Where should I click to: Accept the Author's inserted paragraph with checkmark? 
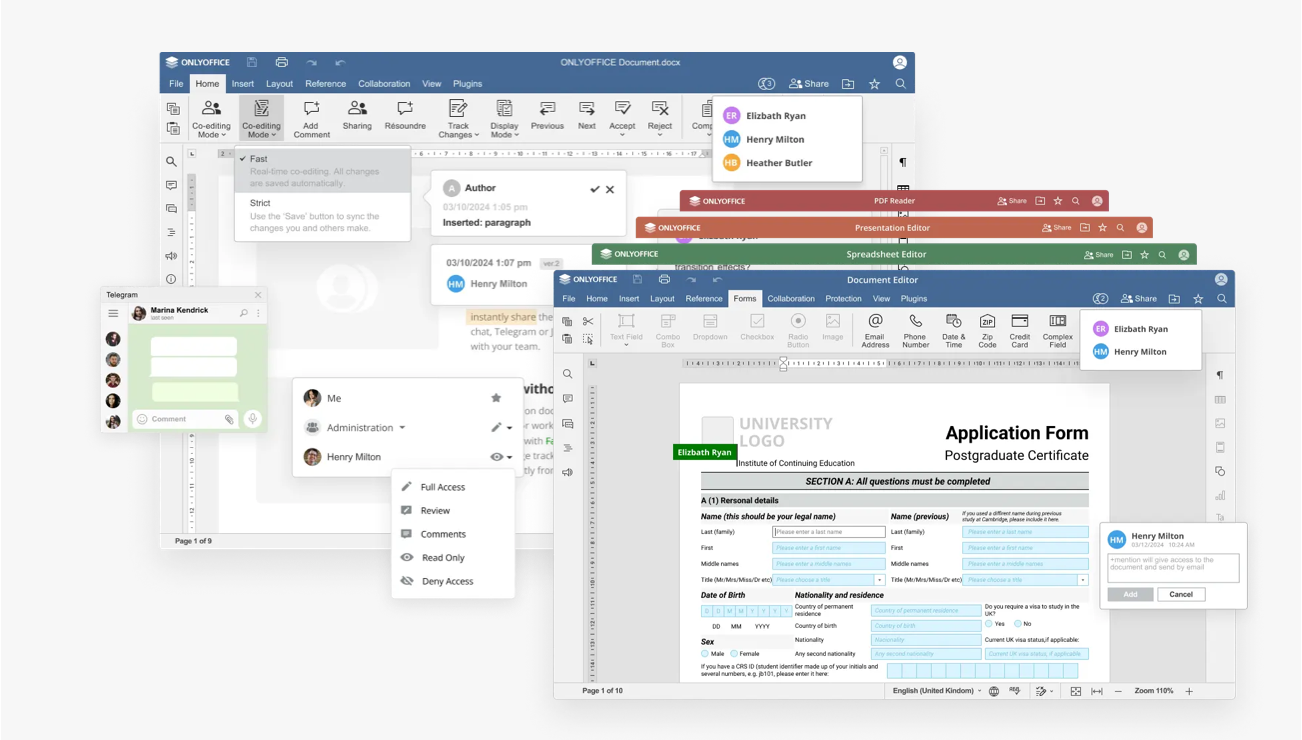tap(595, 189)
